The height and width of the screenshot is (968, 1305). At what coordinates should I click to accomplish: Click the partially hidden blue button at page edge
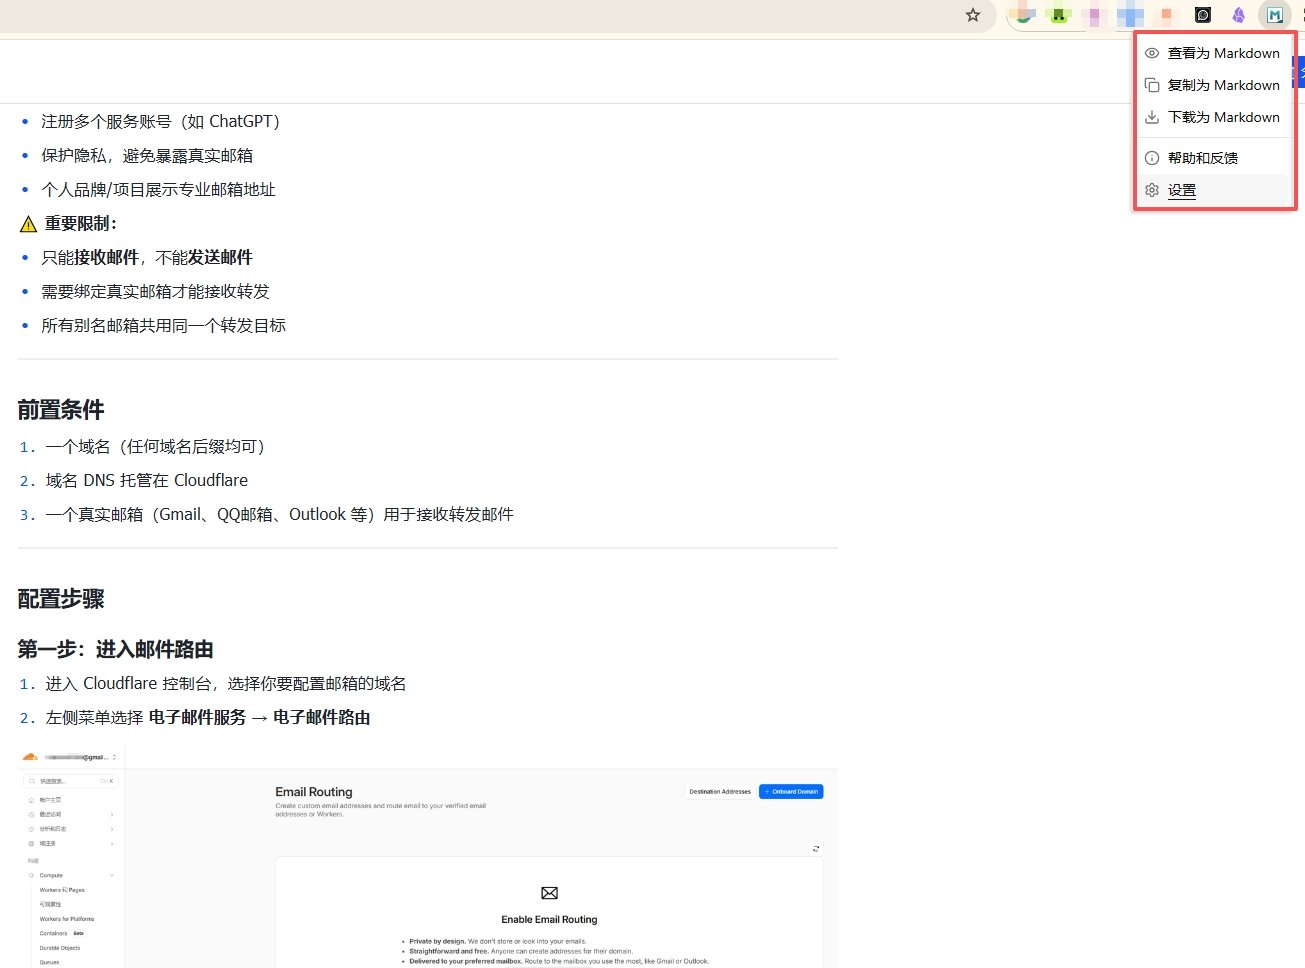tap(1300, 72)
